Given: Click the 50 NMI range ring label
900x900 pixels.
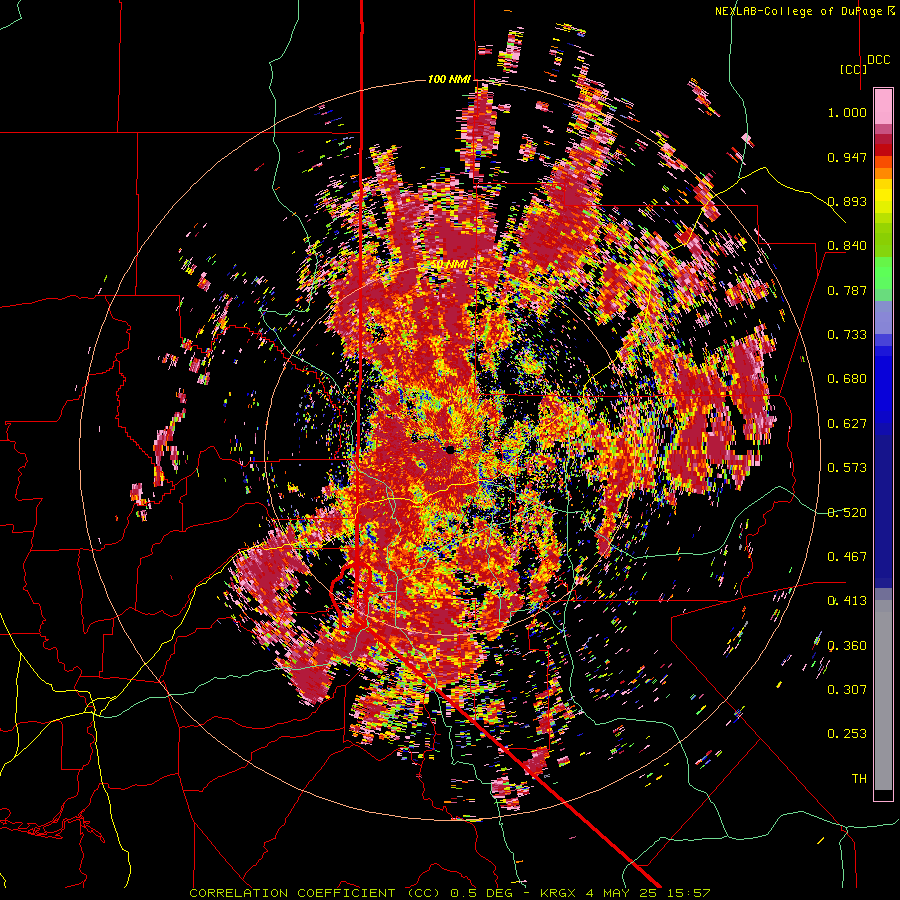Looking at the screenshot, I should pyautogui.click(x=449, y=265).
